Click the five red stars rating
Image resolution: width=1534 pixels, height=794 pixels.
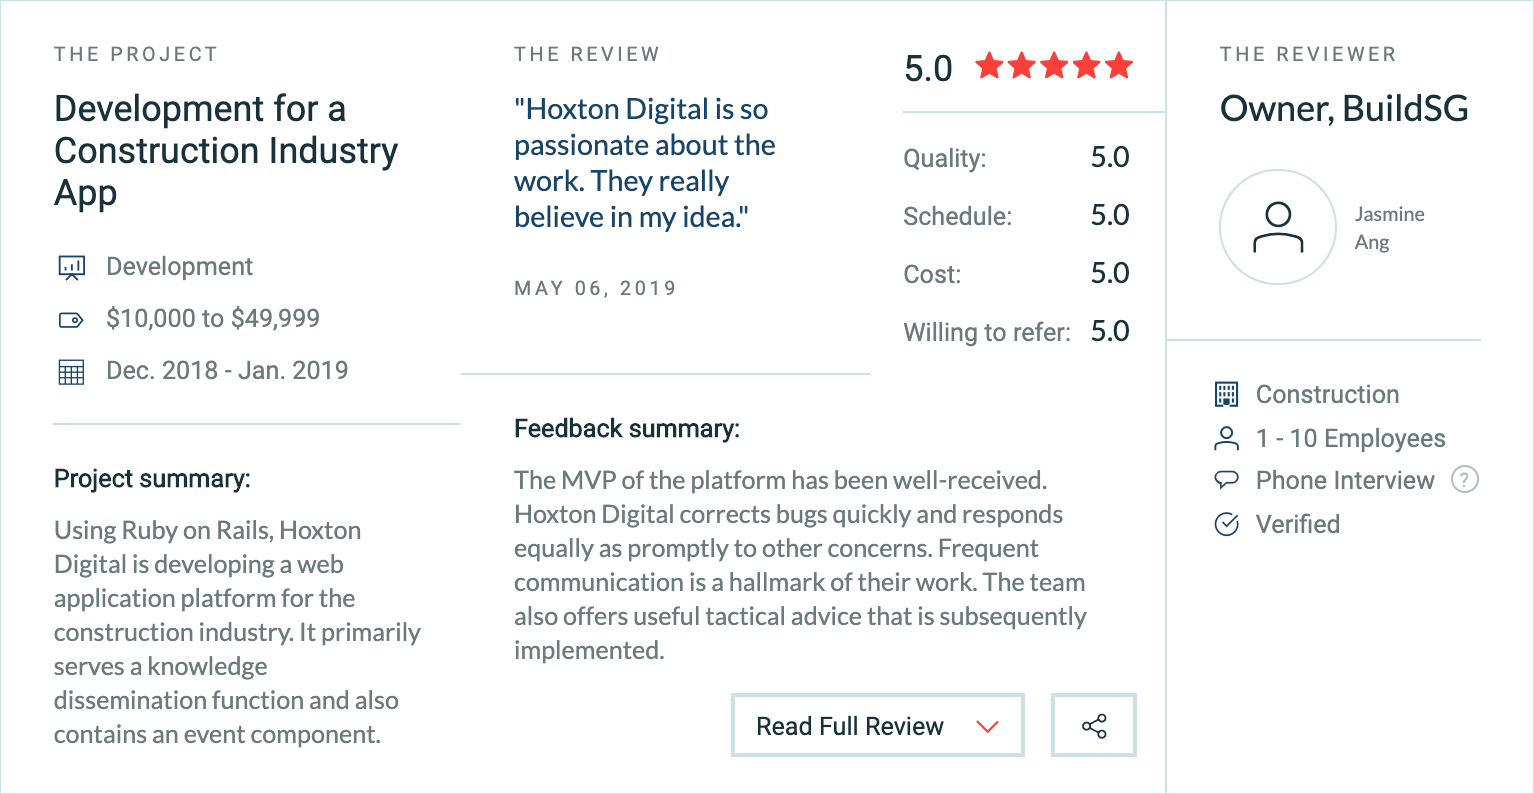[x=1054, y=66]
